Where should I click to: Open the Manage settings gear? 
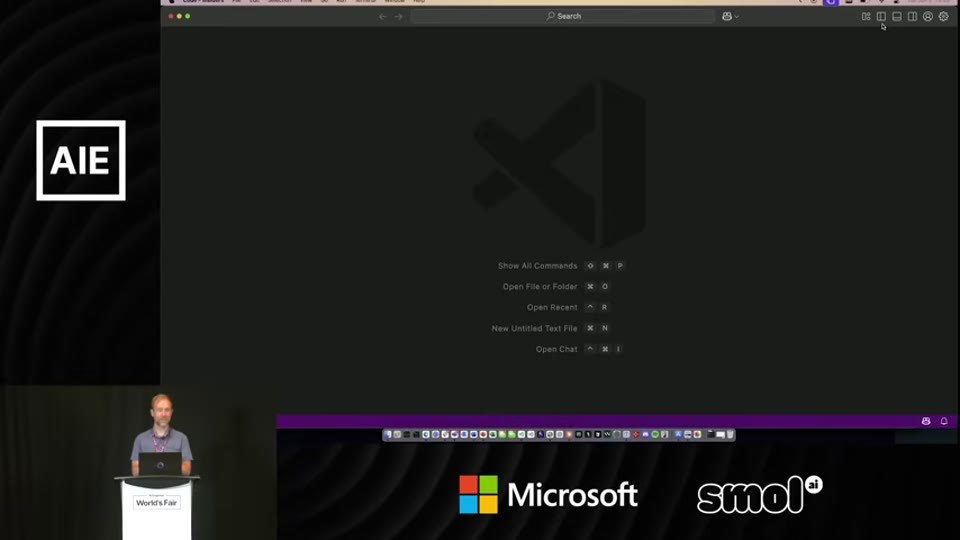[943, 17]
